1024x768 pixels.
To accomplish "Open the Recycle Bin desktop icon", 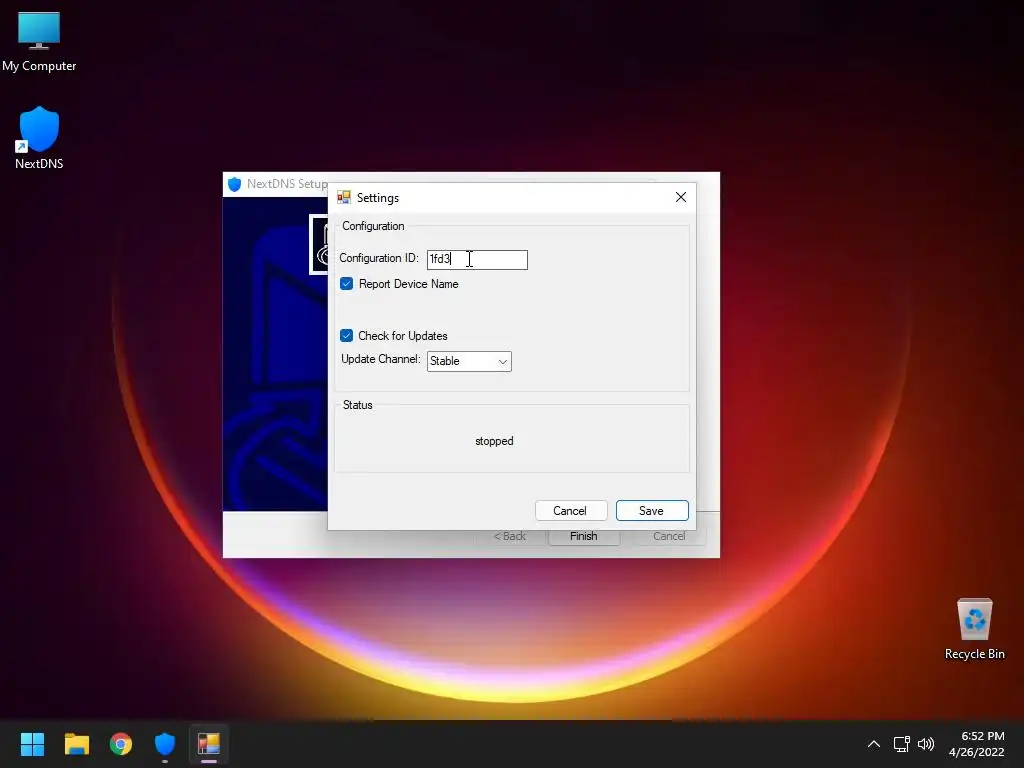I will [974, 628].
